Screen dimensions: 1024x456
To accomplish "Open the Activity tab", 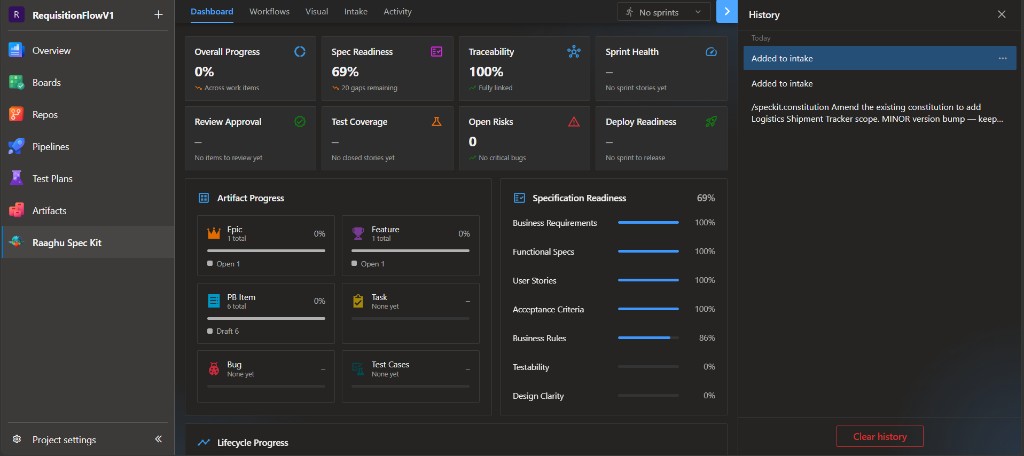I will pyautogui.click(x=398, y=12).
